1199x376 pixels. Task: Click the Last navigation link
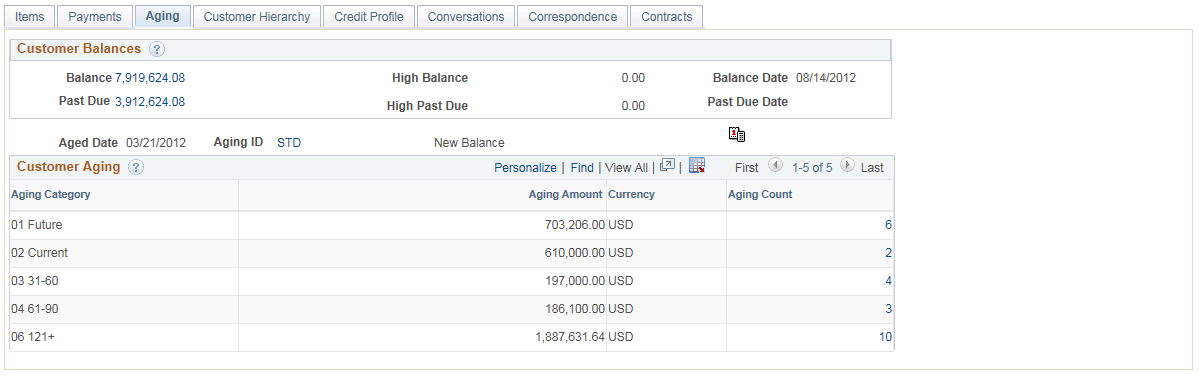pos(872,167)
